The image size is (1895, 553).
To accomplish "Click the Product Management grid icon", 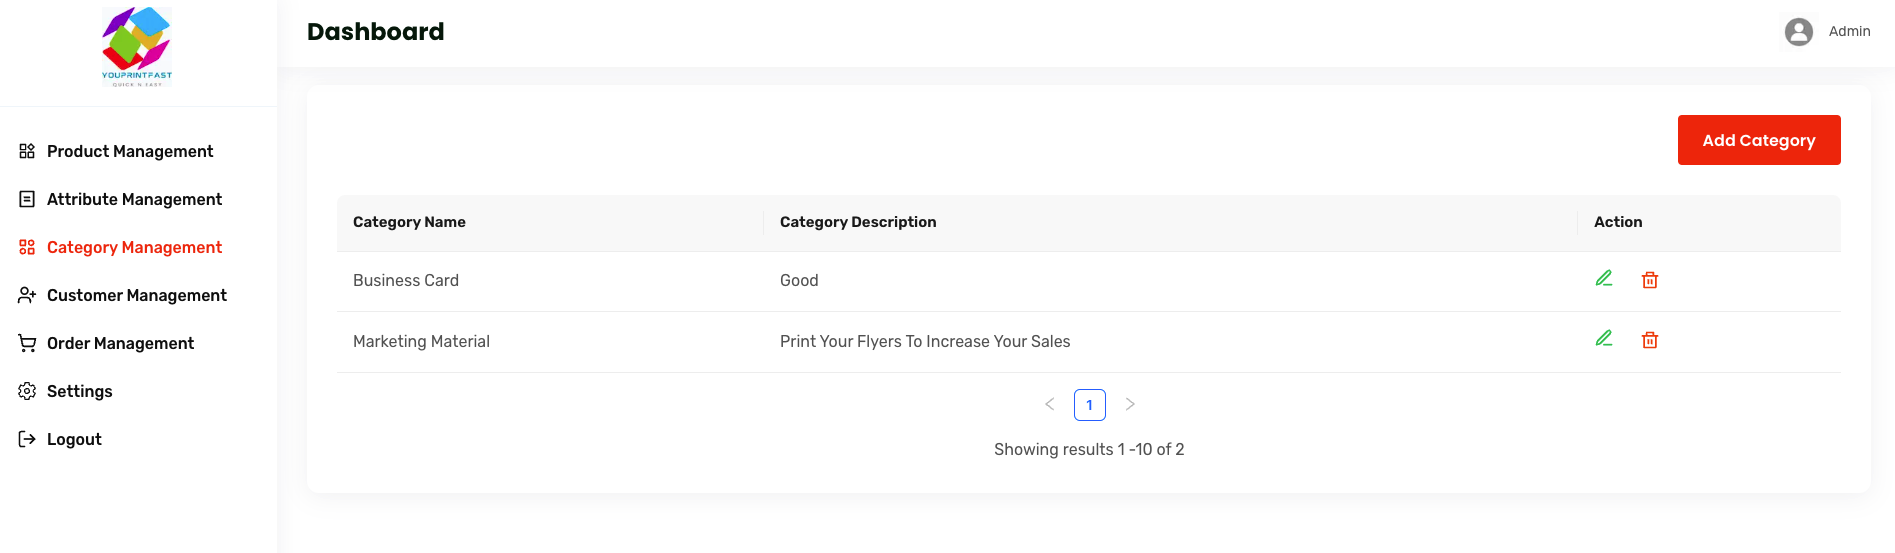I will pyautogui.click(x=27, y=151).
